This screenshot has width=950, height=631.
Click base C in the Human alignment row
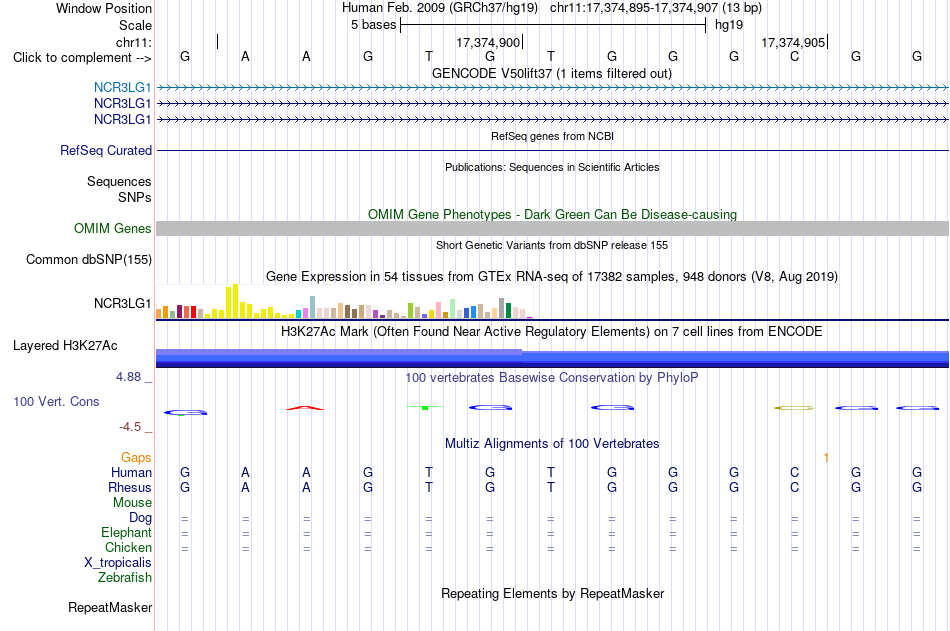(x=794, y=472)
